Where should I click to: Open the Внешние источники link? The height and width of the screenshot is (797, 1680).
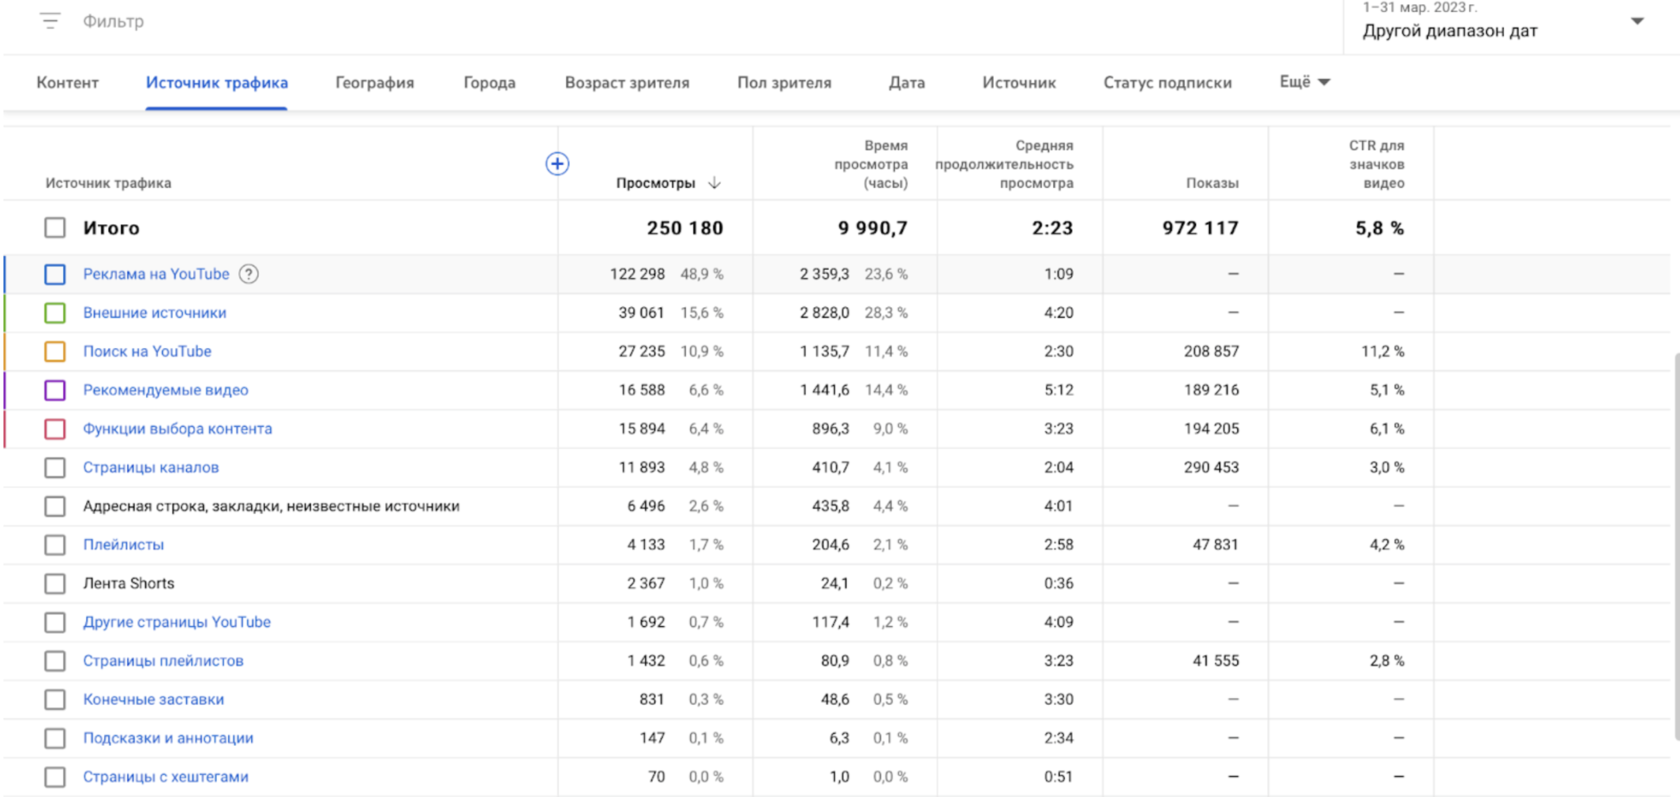[155, 313]
